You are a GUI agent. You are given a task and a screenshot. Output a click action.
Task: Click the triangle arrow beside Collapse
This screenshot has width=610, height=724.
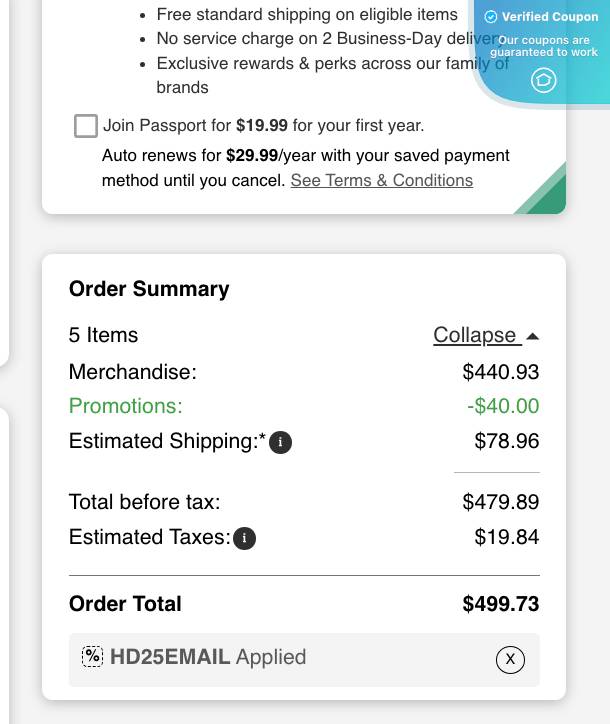532,336
